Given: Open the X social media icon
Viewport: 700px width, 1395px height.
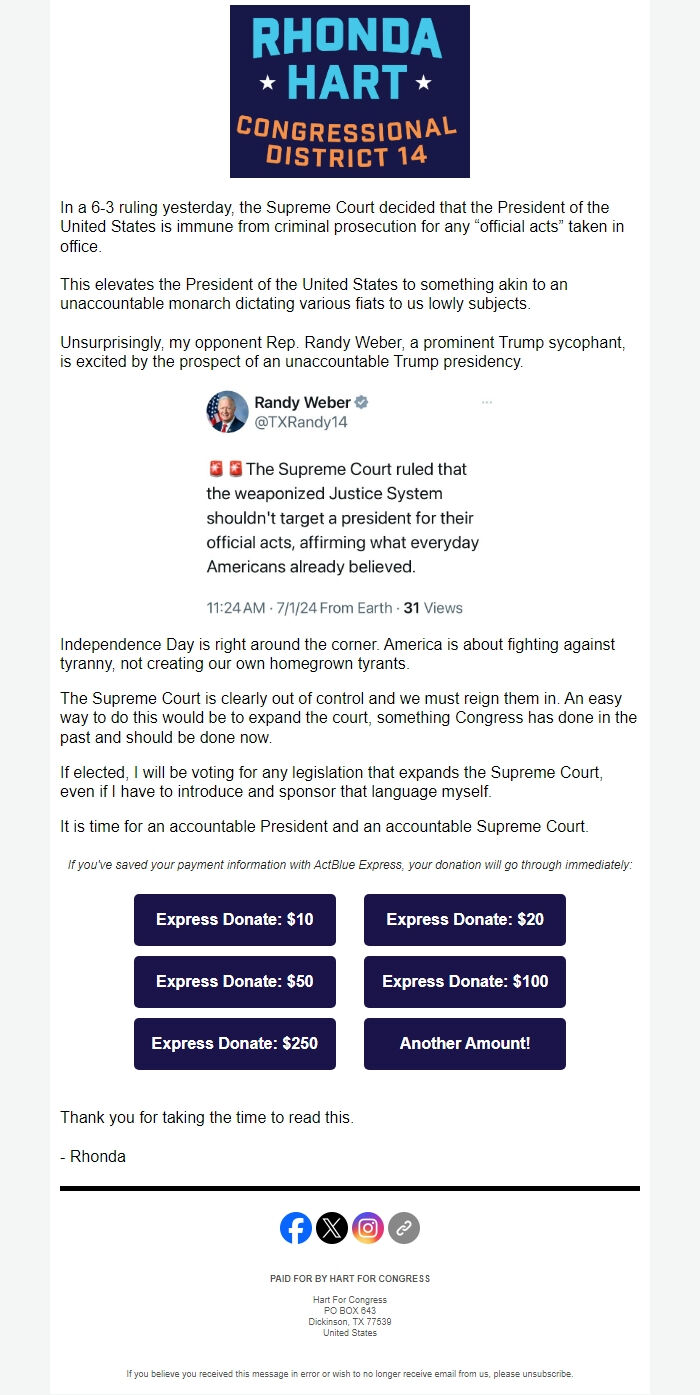Looking at the screenshot, I should point(332,1228).
